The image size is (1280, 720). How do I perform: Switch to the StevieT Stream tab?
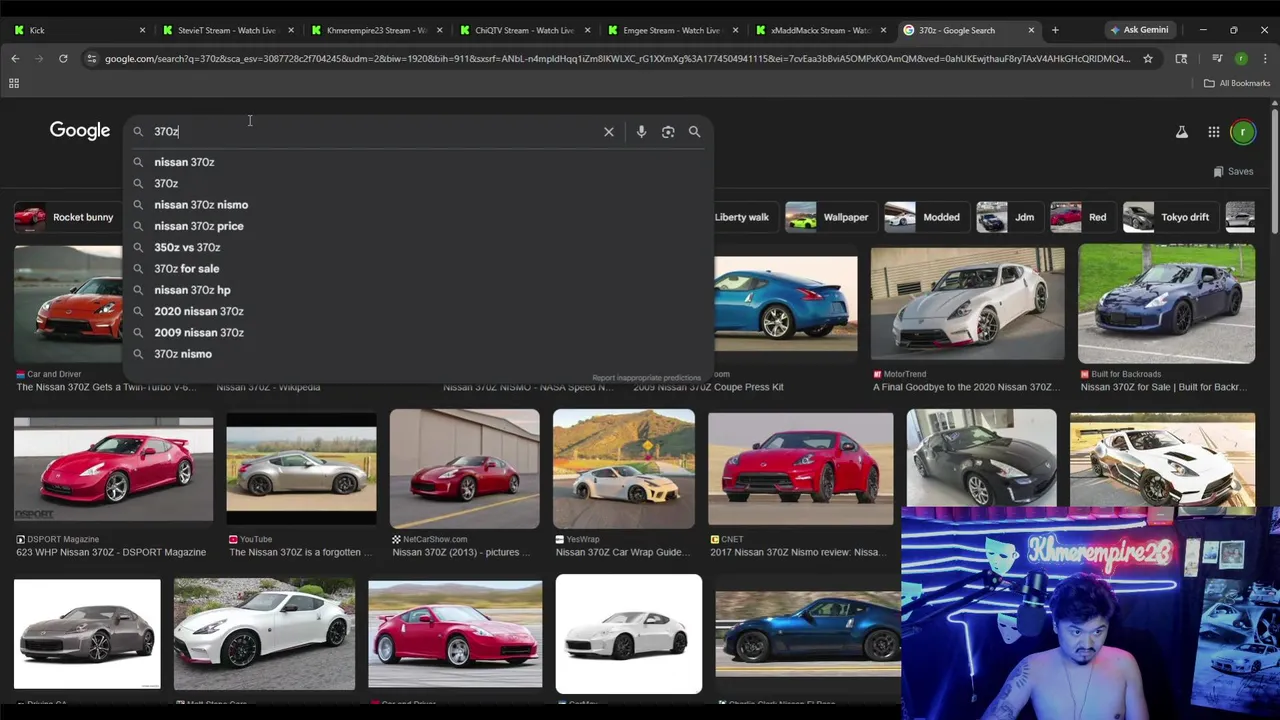228,30
